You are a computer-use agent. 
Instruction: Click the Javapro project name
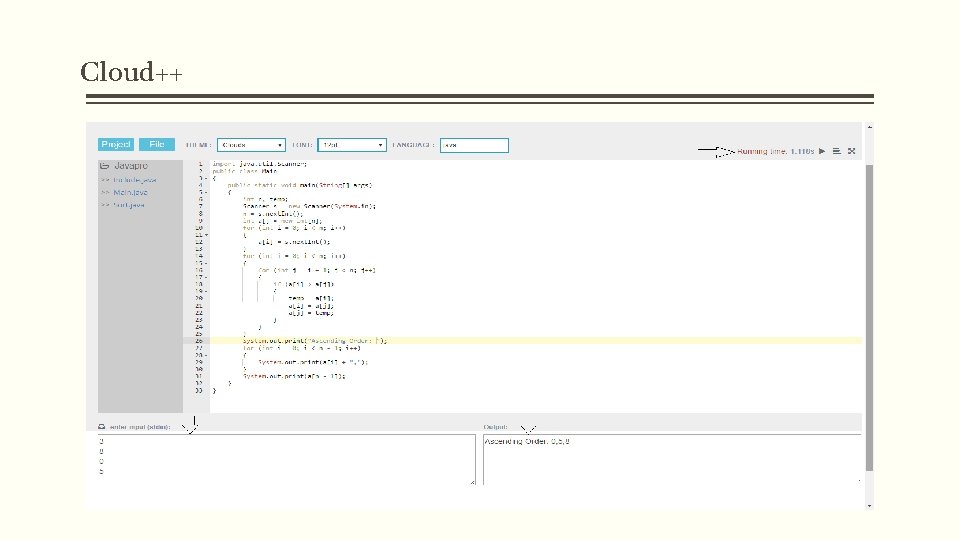coord(130,165)
